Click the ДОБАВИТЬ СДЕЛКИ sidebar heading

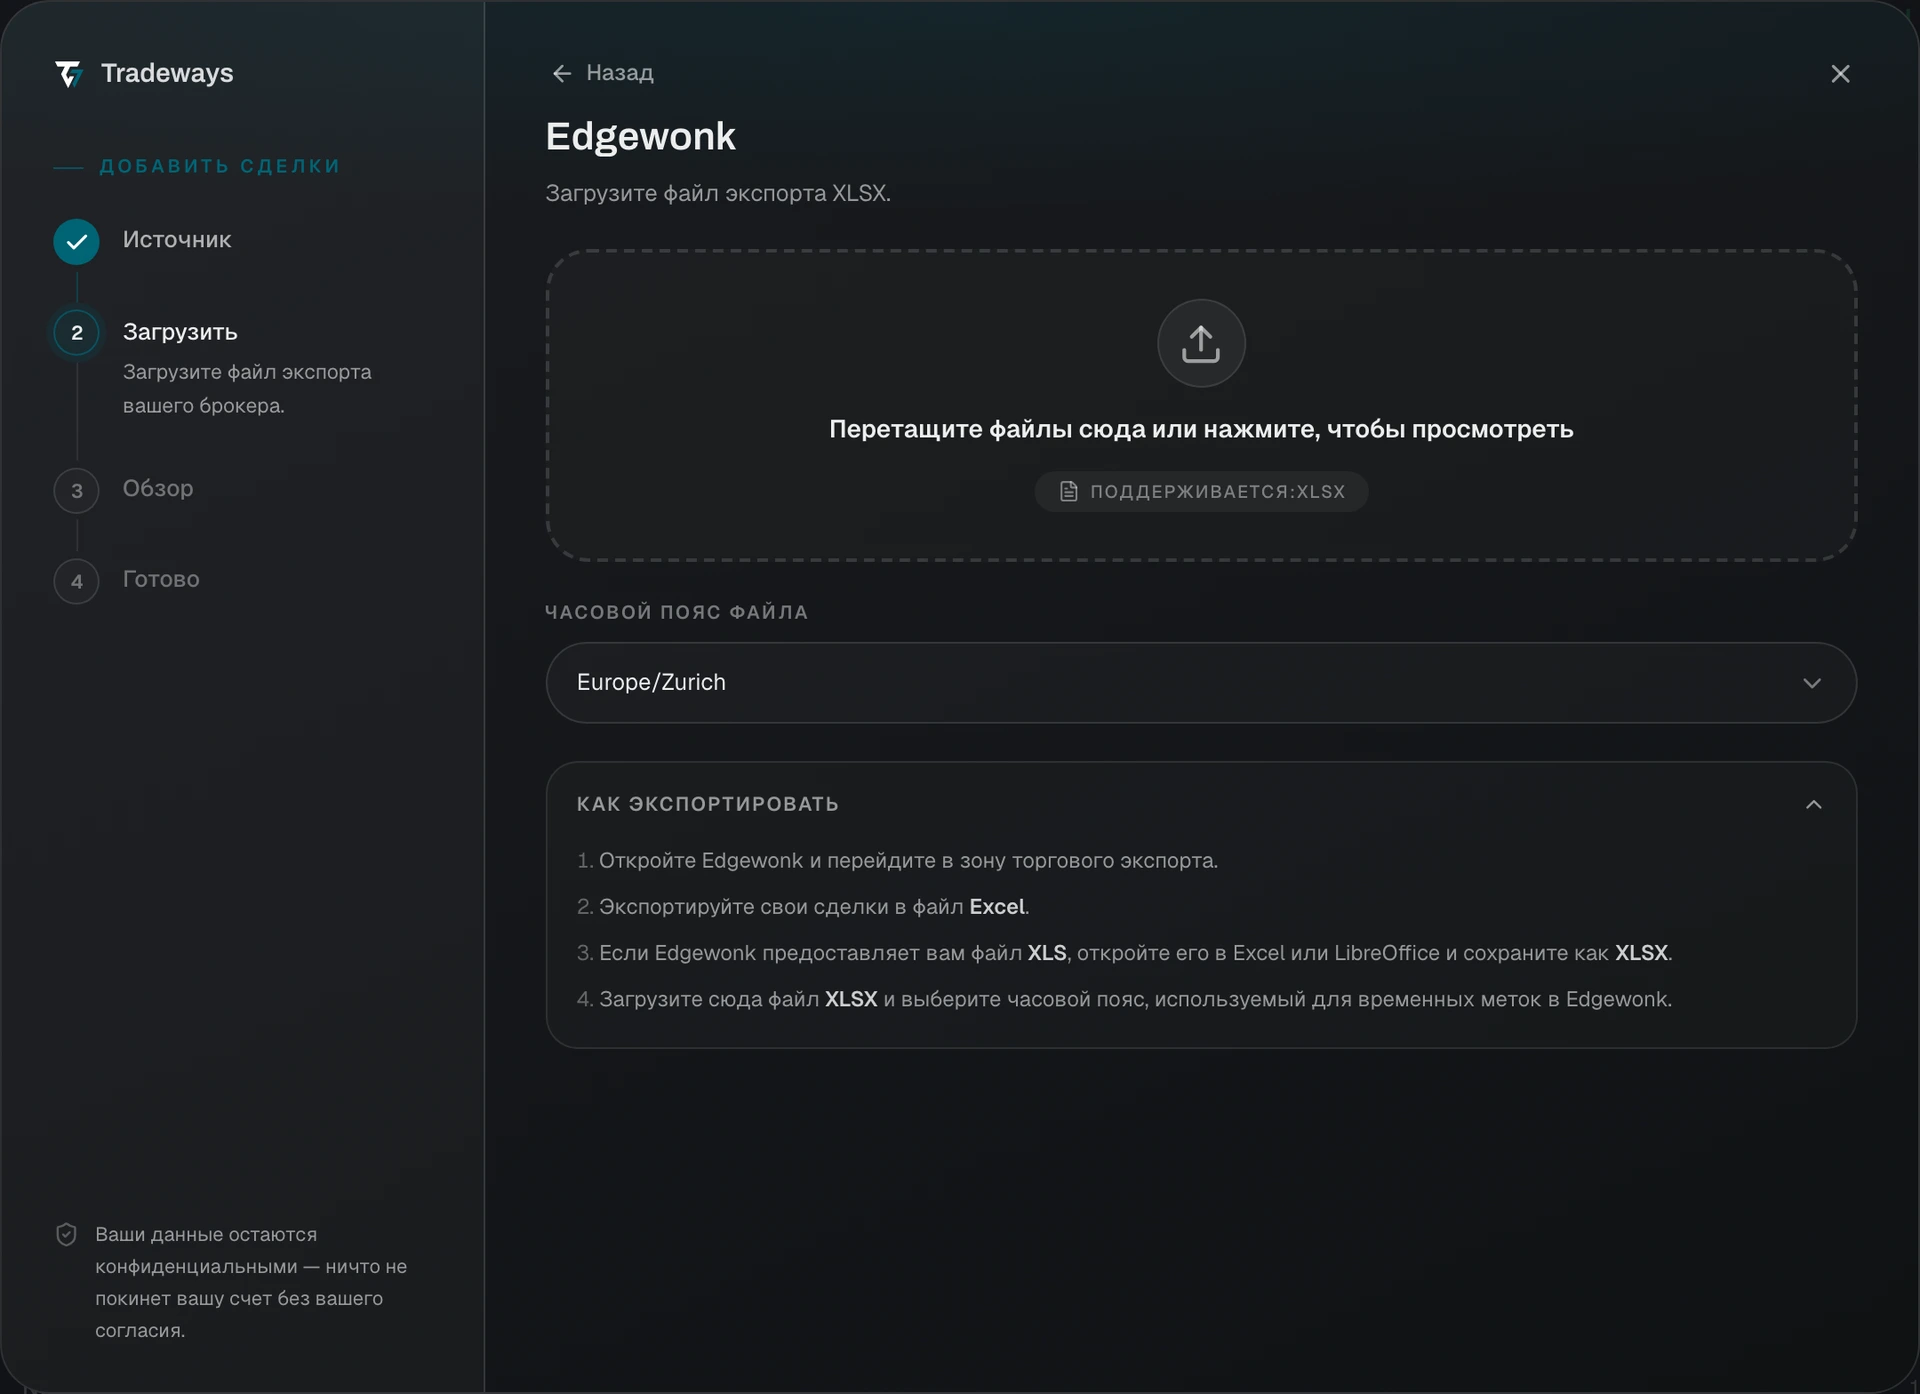coord(220,166)
